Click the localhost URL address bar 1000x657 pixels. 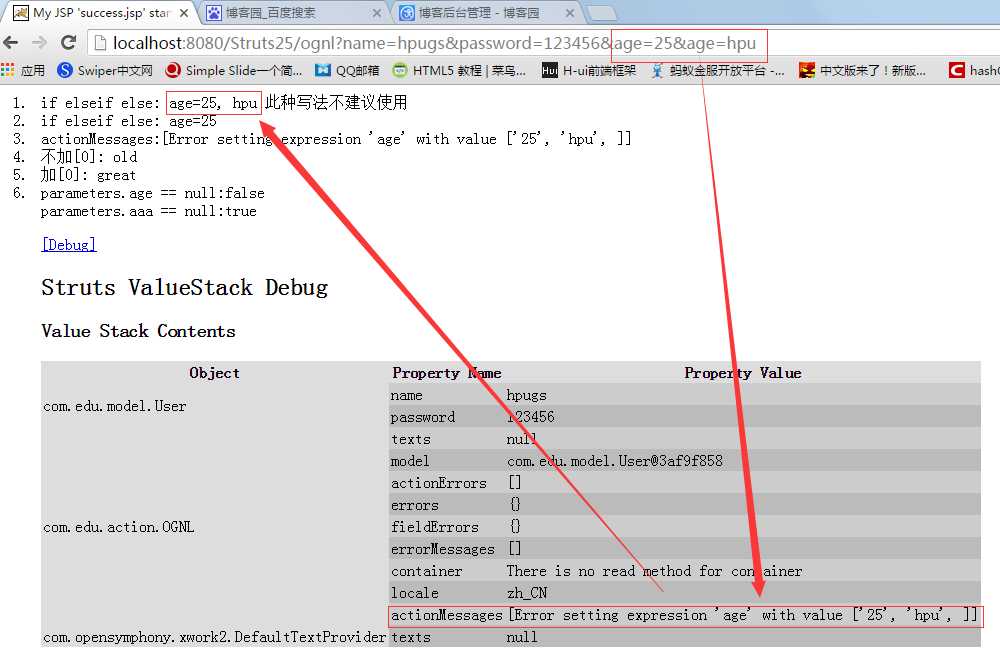[434, 43]
